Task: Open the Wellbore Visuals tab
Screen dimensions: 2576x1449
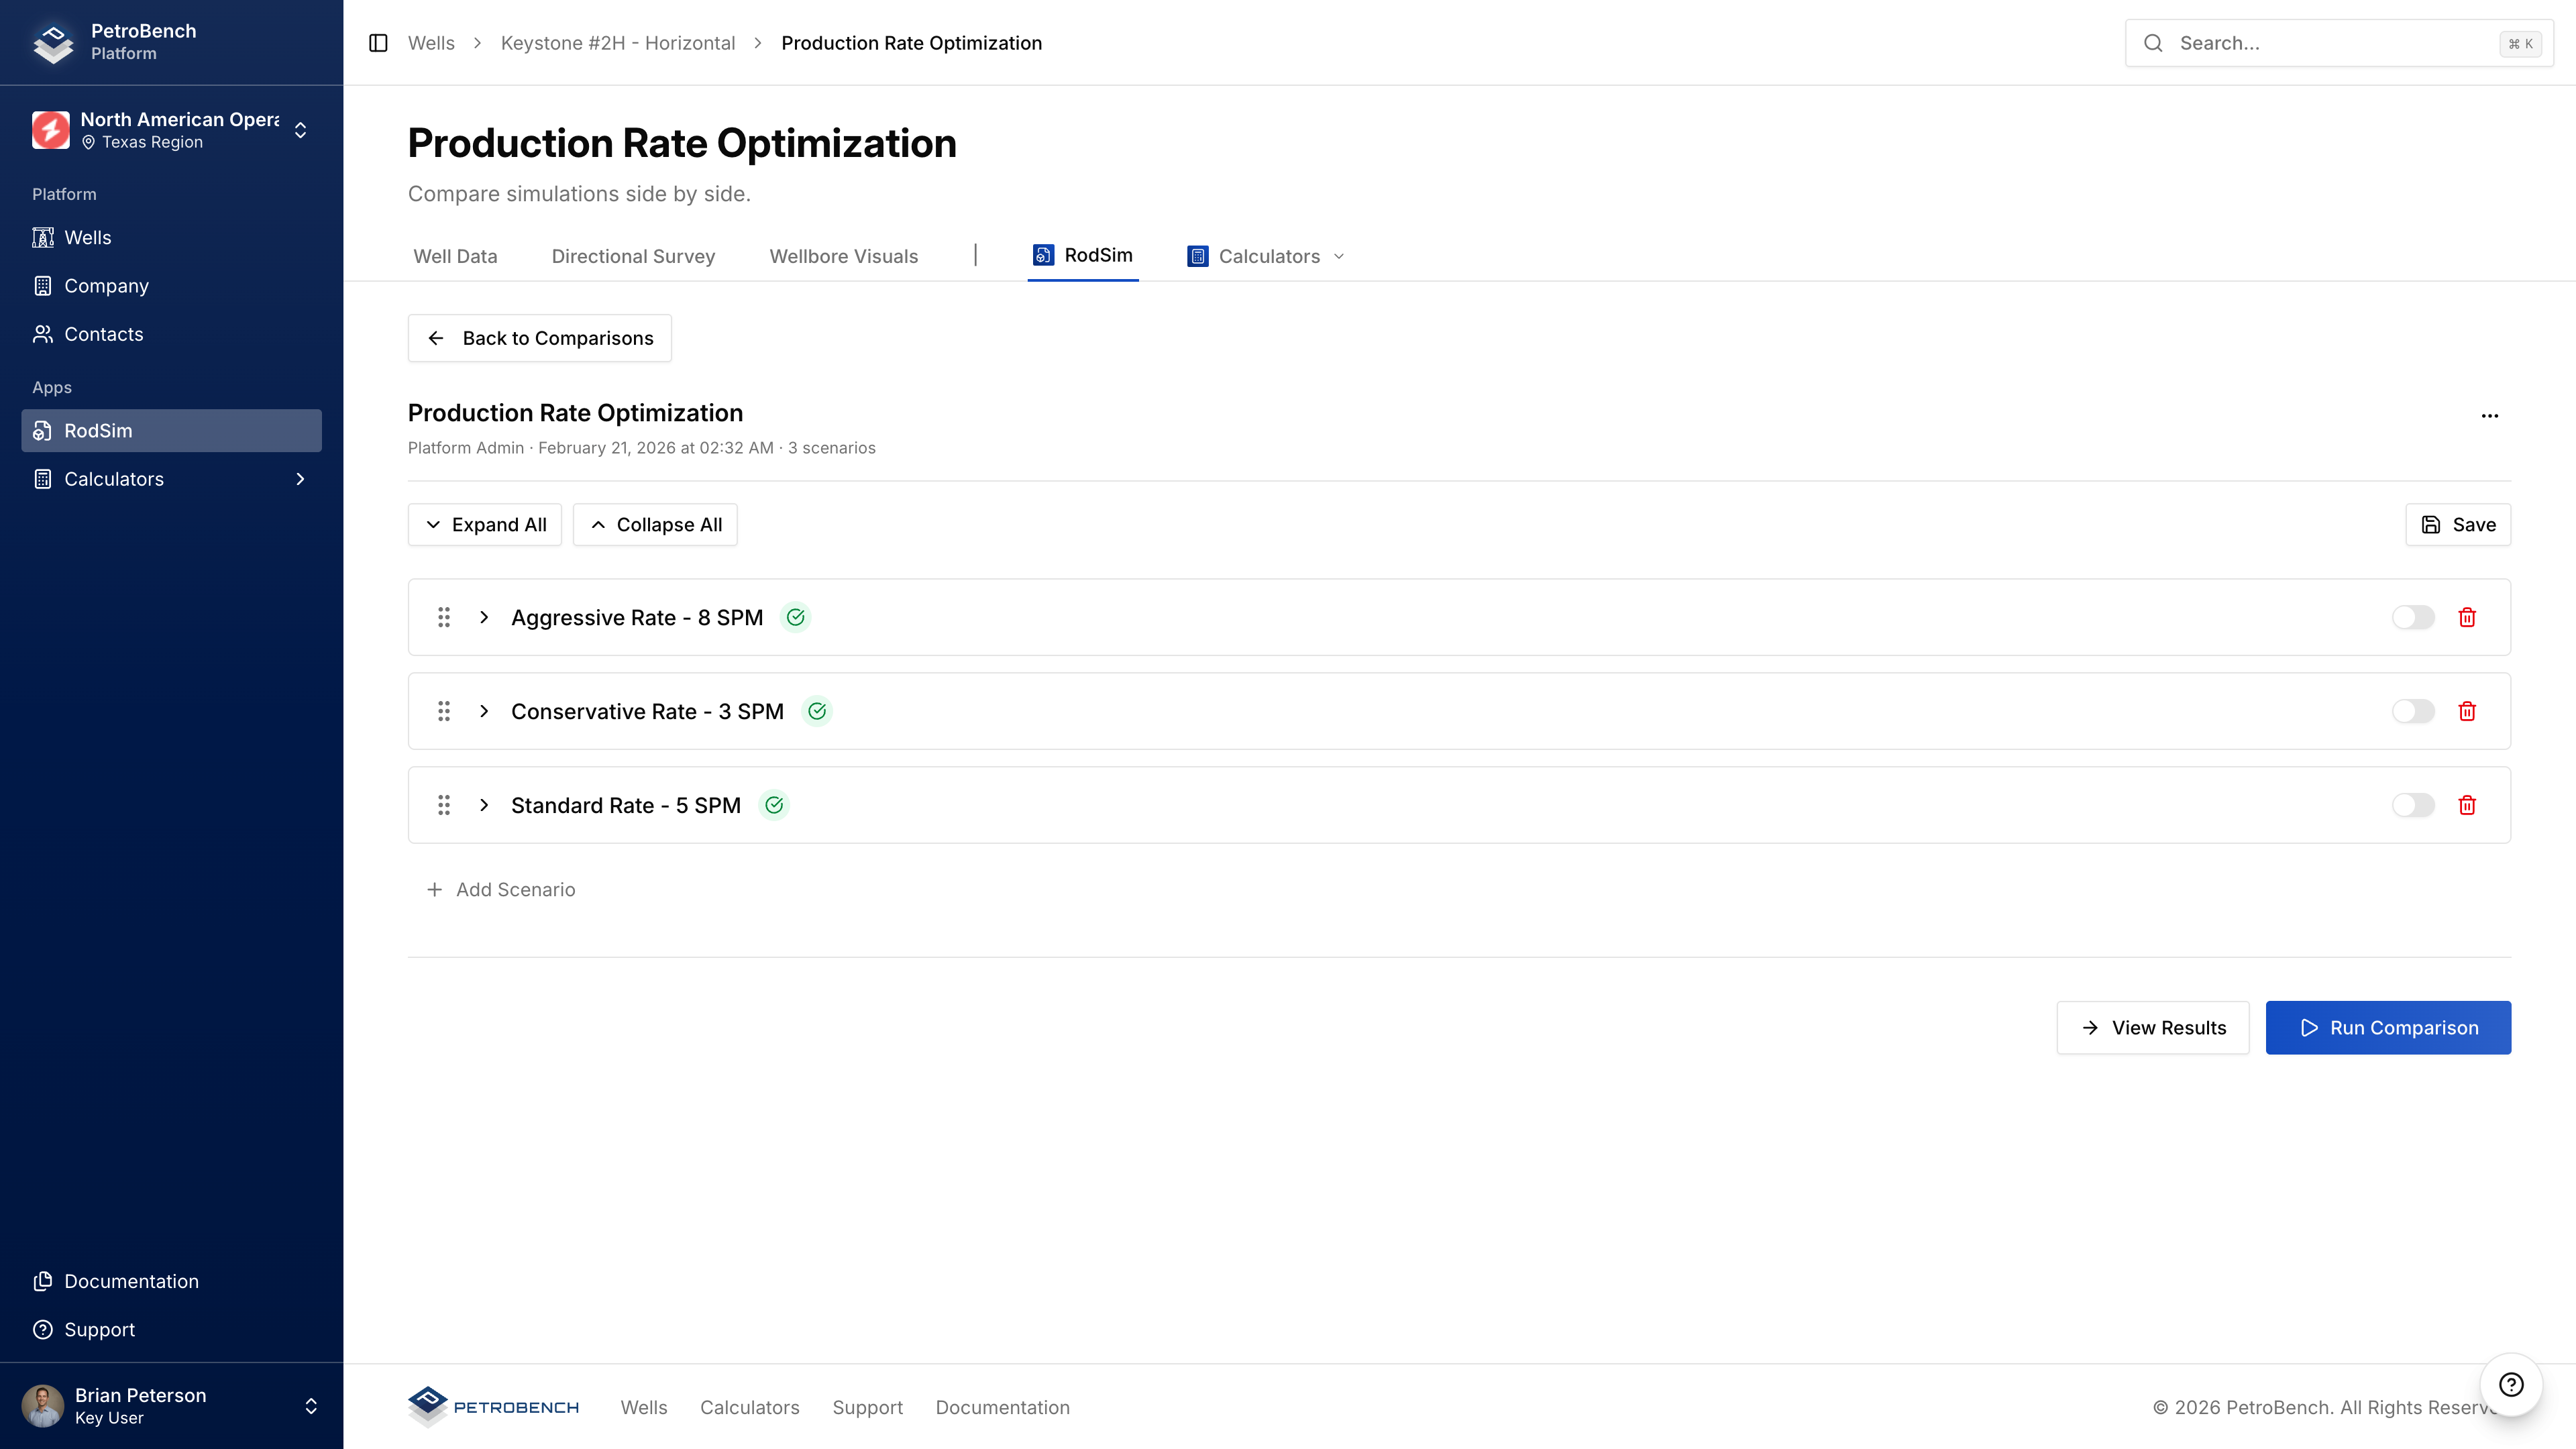Action: click(x=843, y=256)
